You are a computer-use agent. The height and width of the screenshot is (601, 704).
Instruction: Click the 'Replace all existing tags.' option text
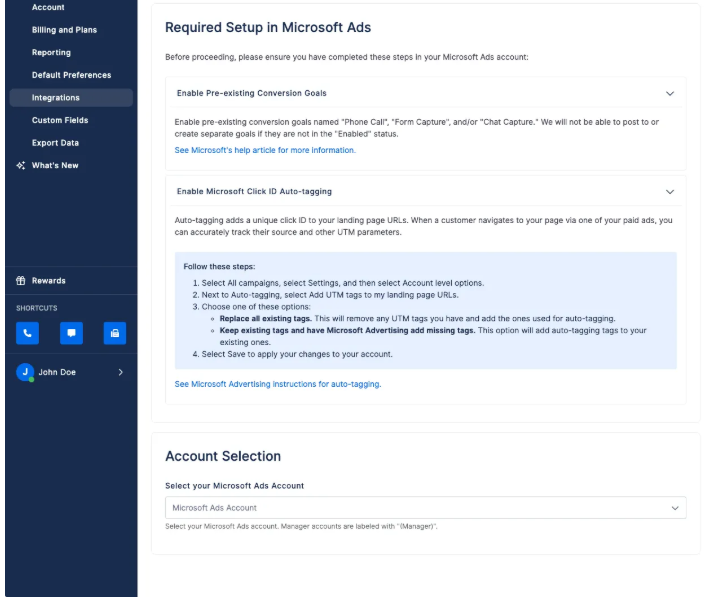265,318
